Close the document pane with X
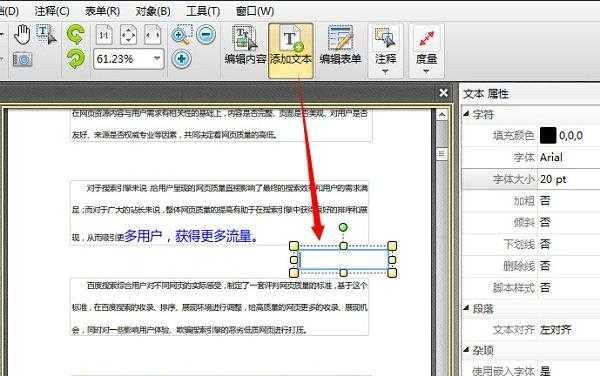Viewport: 600px width, 376px height. click(443, 93)
